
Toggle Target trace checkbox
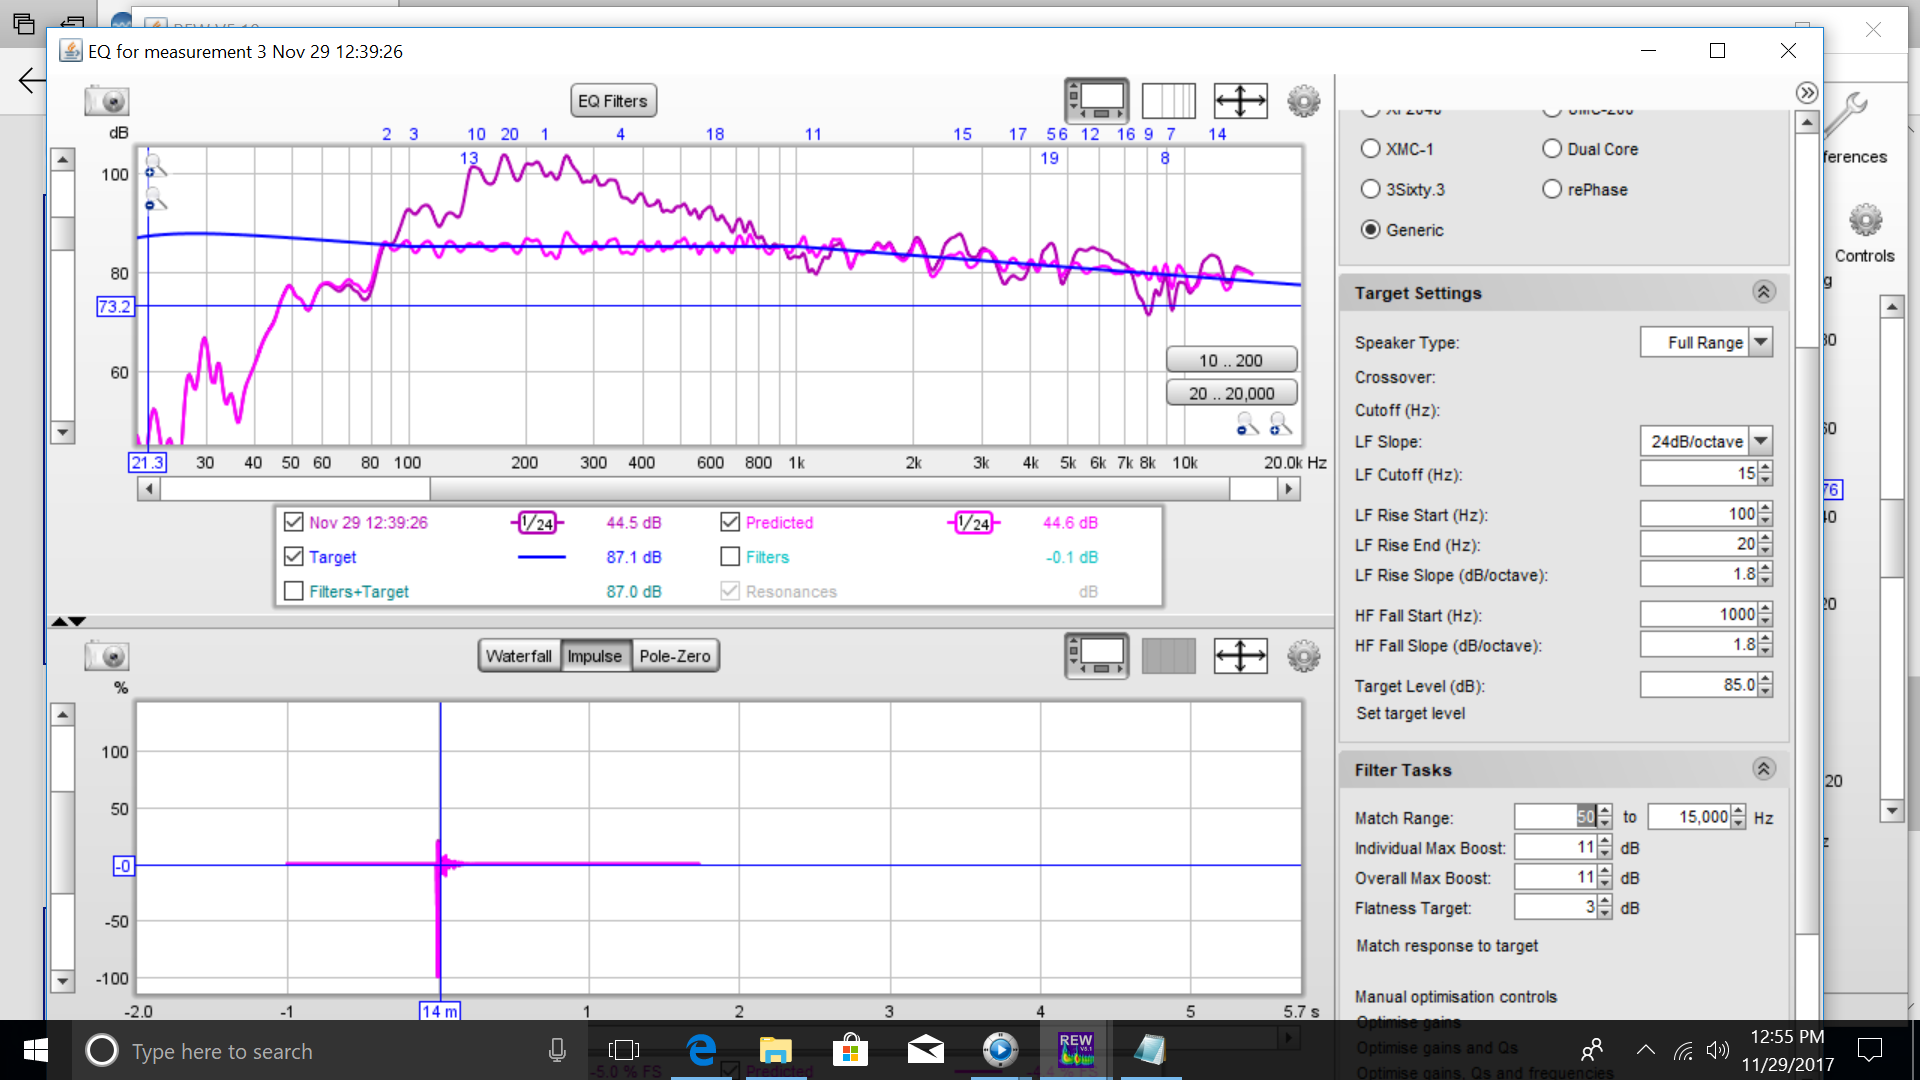293,556
